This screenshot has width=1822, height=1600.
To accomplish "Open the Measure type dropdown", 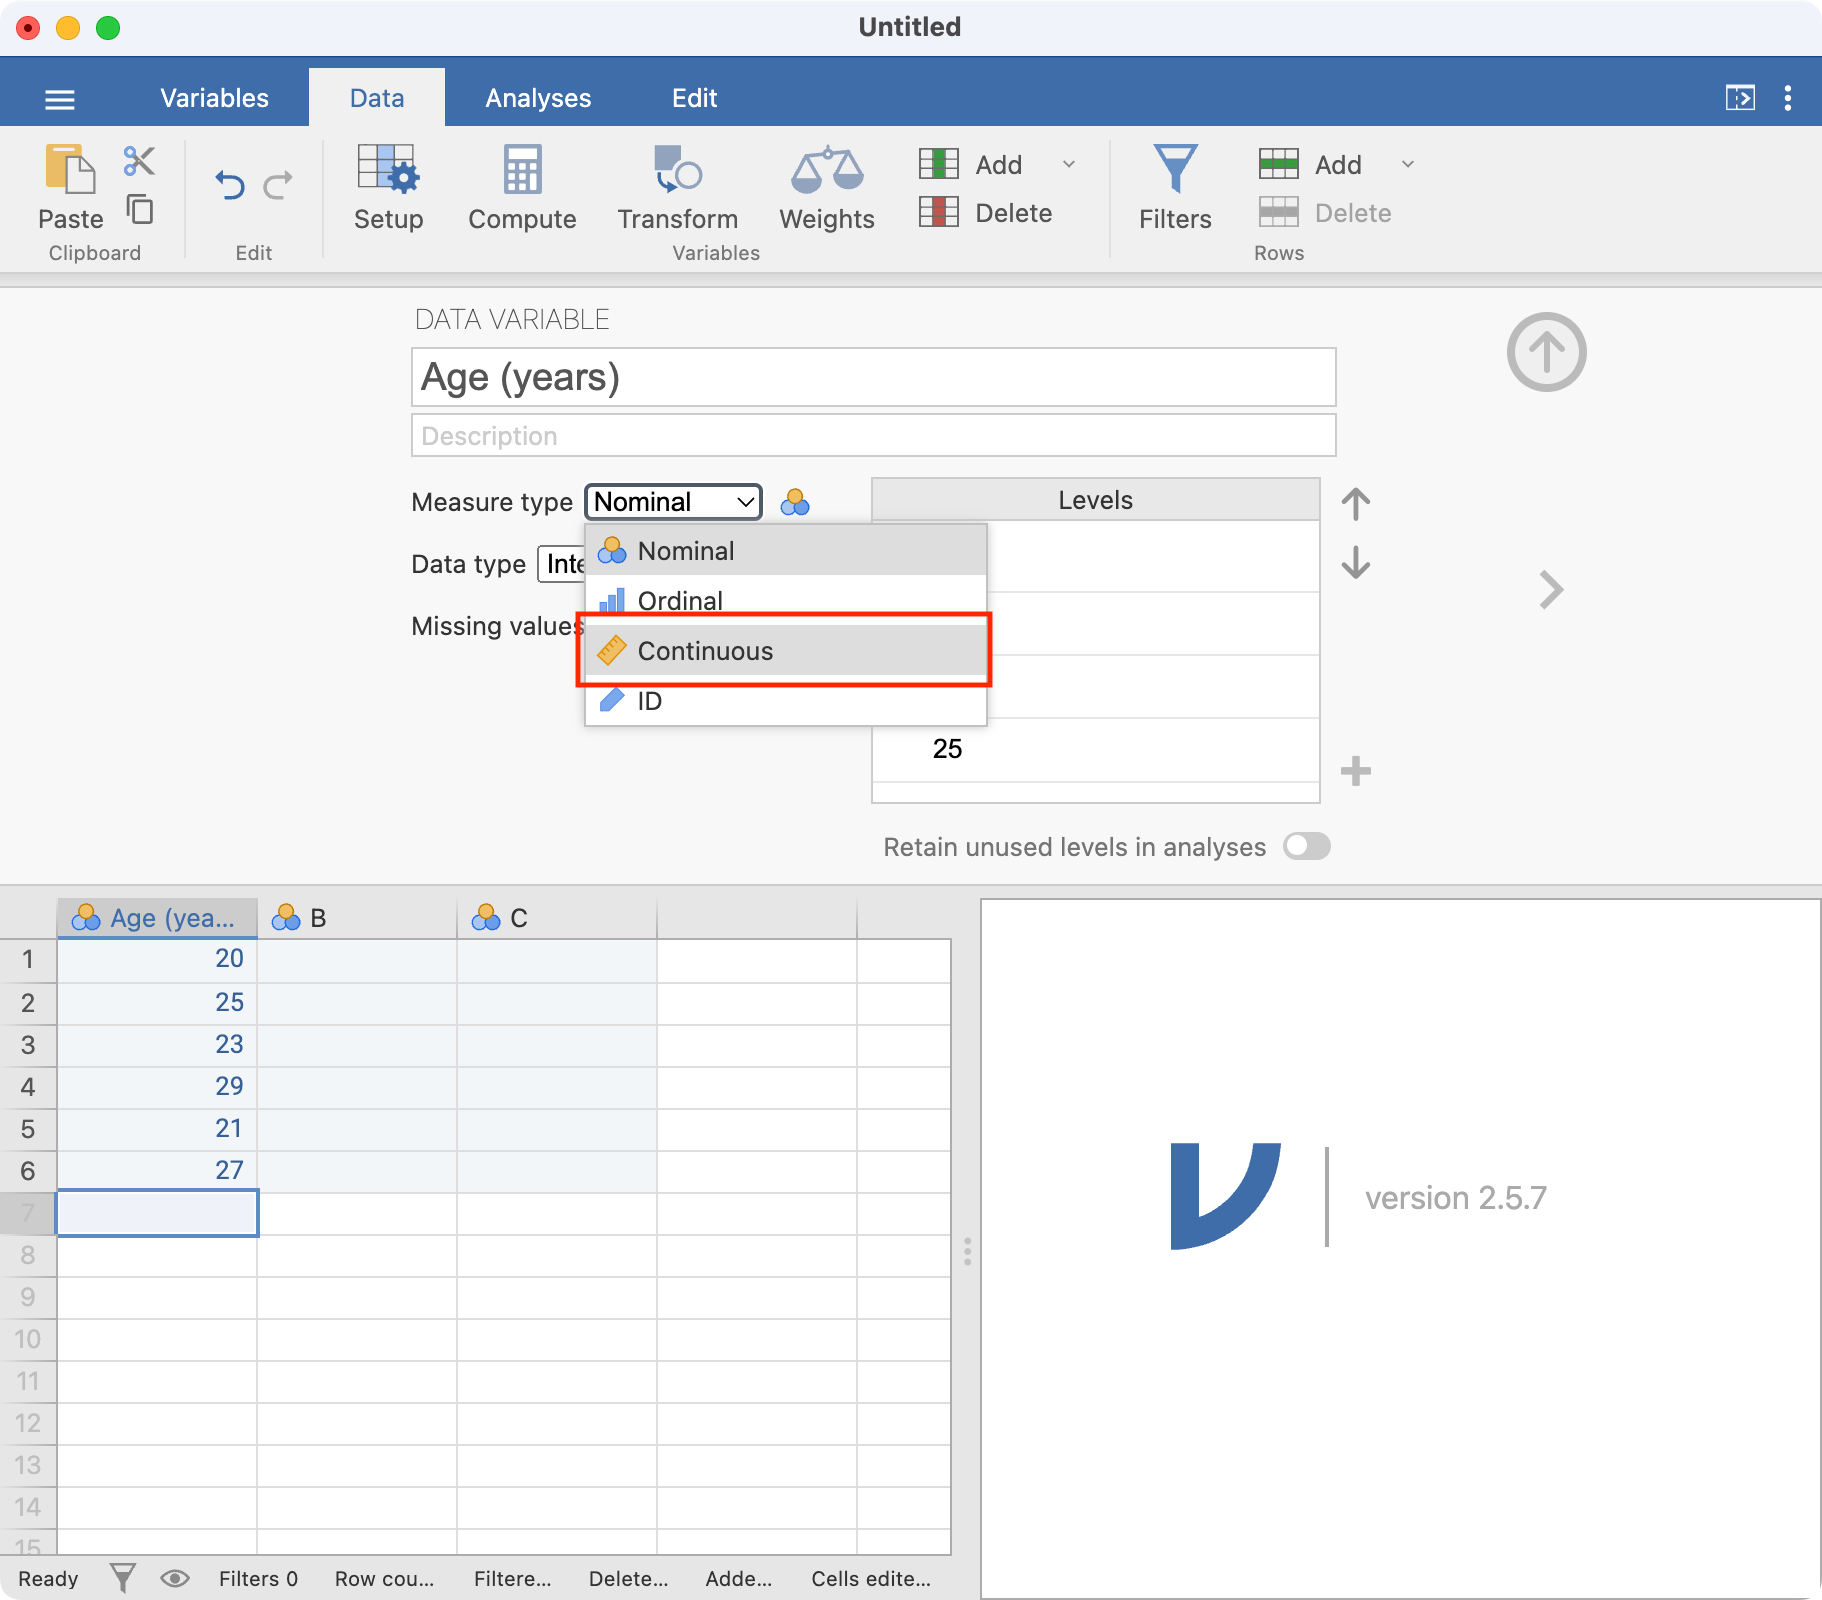I will [x=673, y=502].
